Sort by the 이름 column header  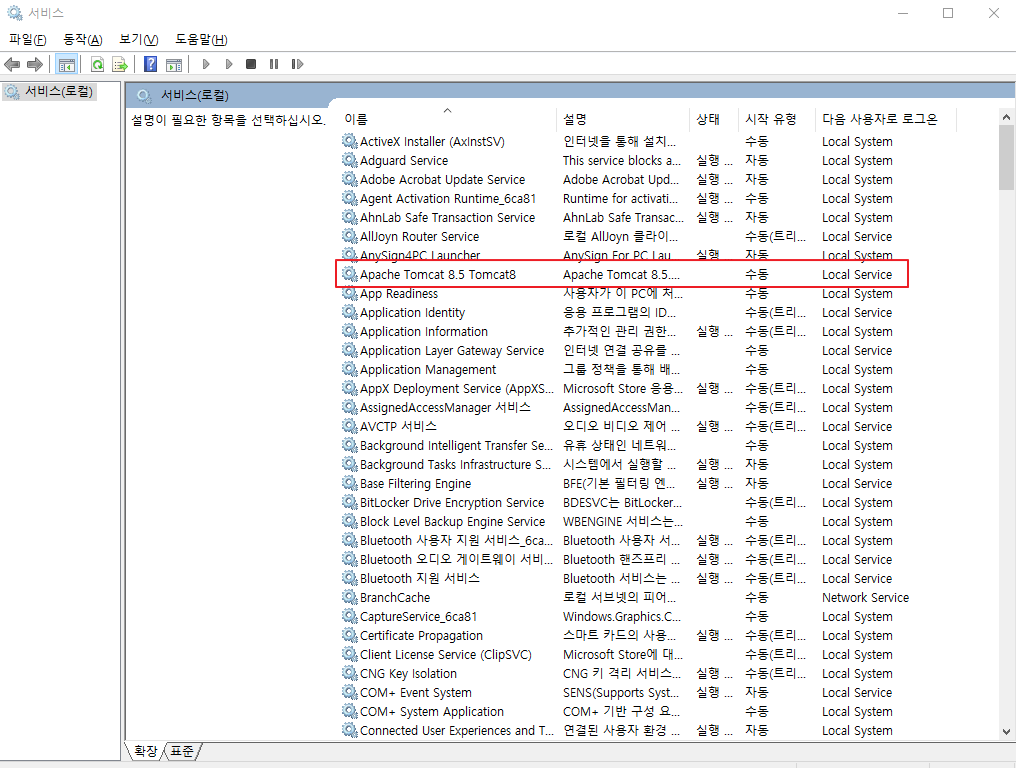(448, 119)
